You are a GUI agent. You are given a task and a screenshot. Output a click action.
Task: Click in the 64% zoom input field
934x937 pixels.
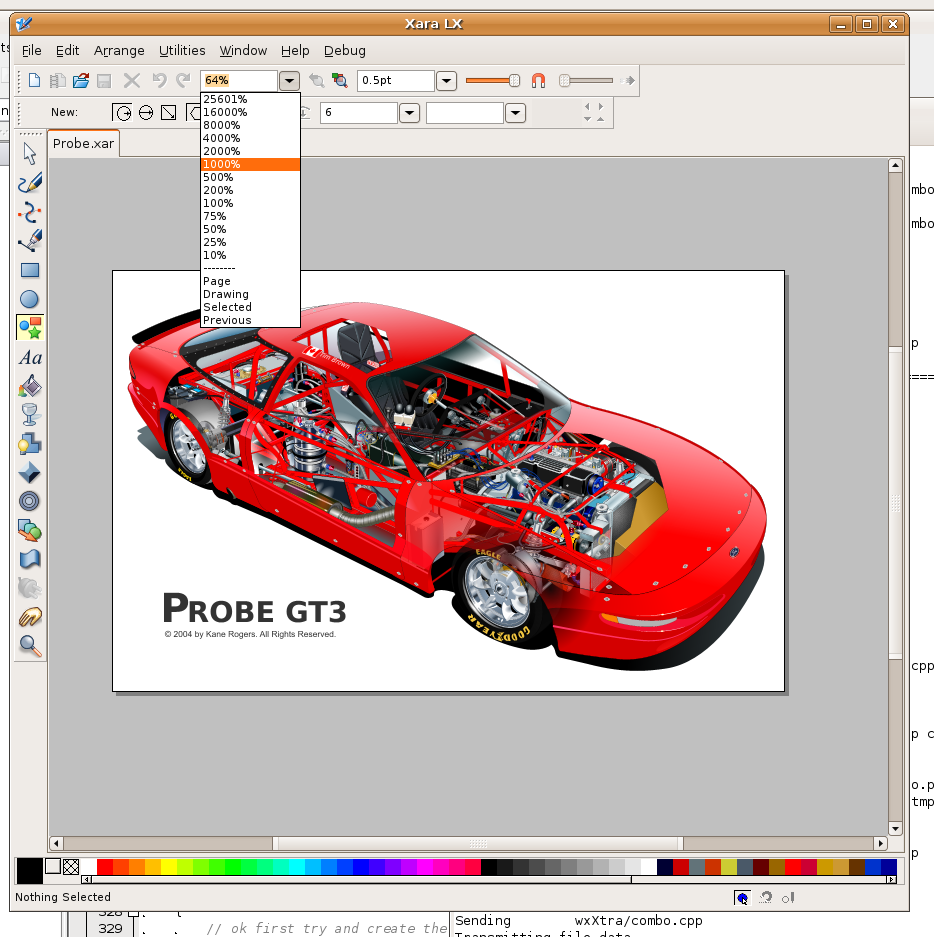[x=239, y=81]
